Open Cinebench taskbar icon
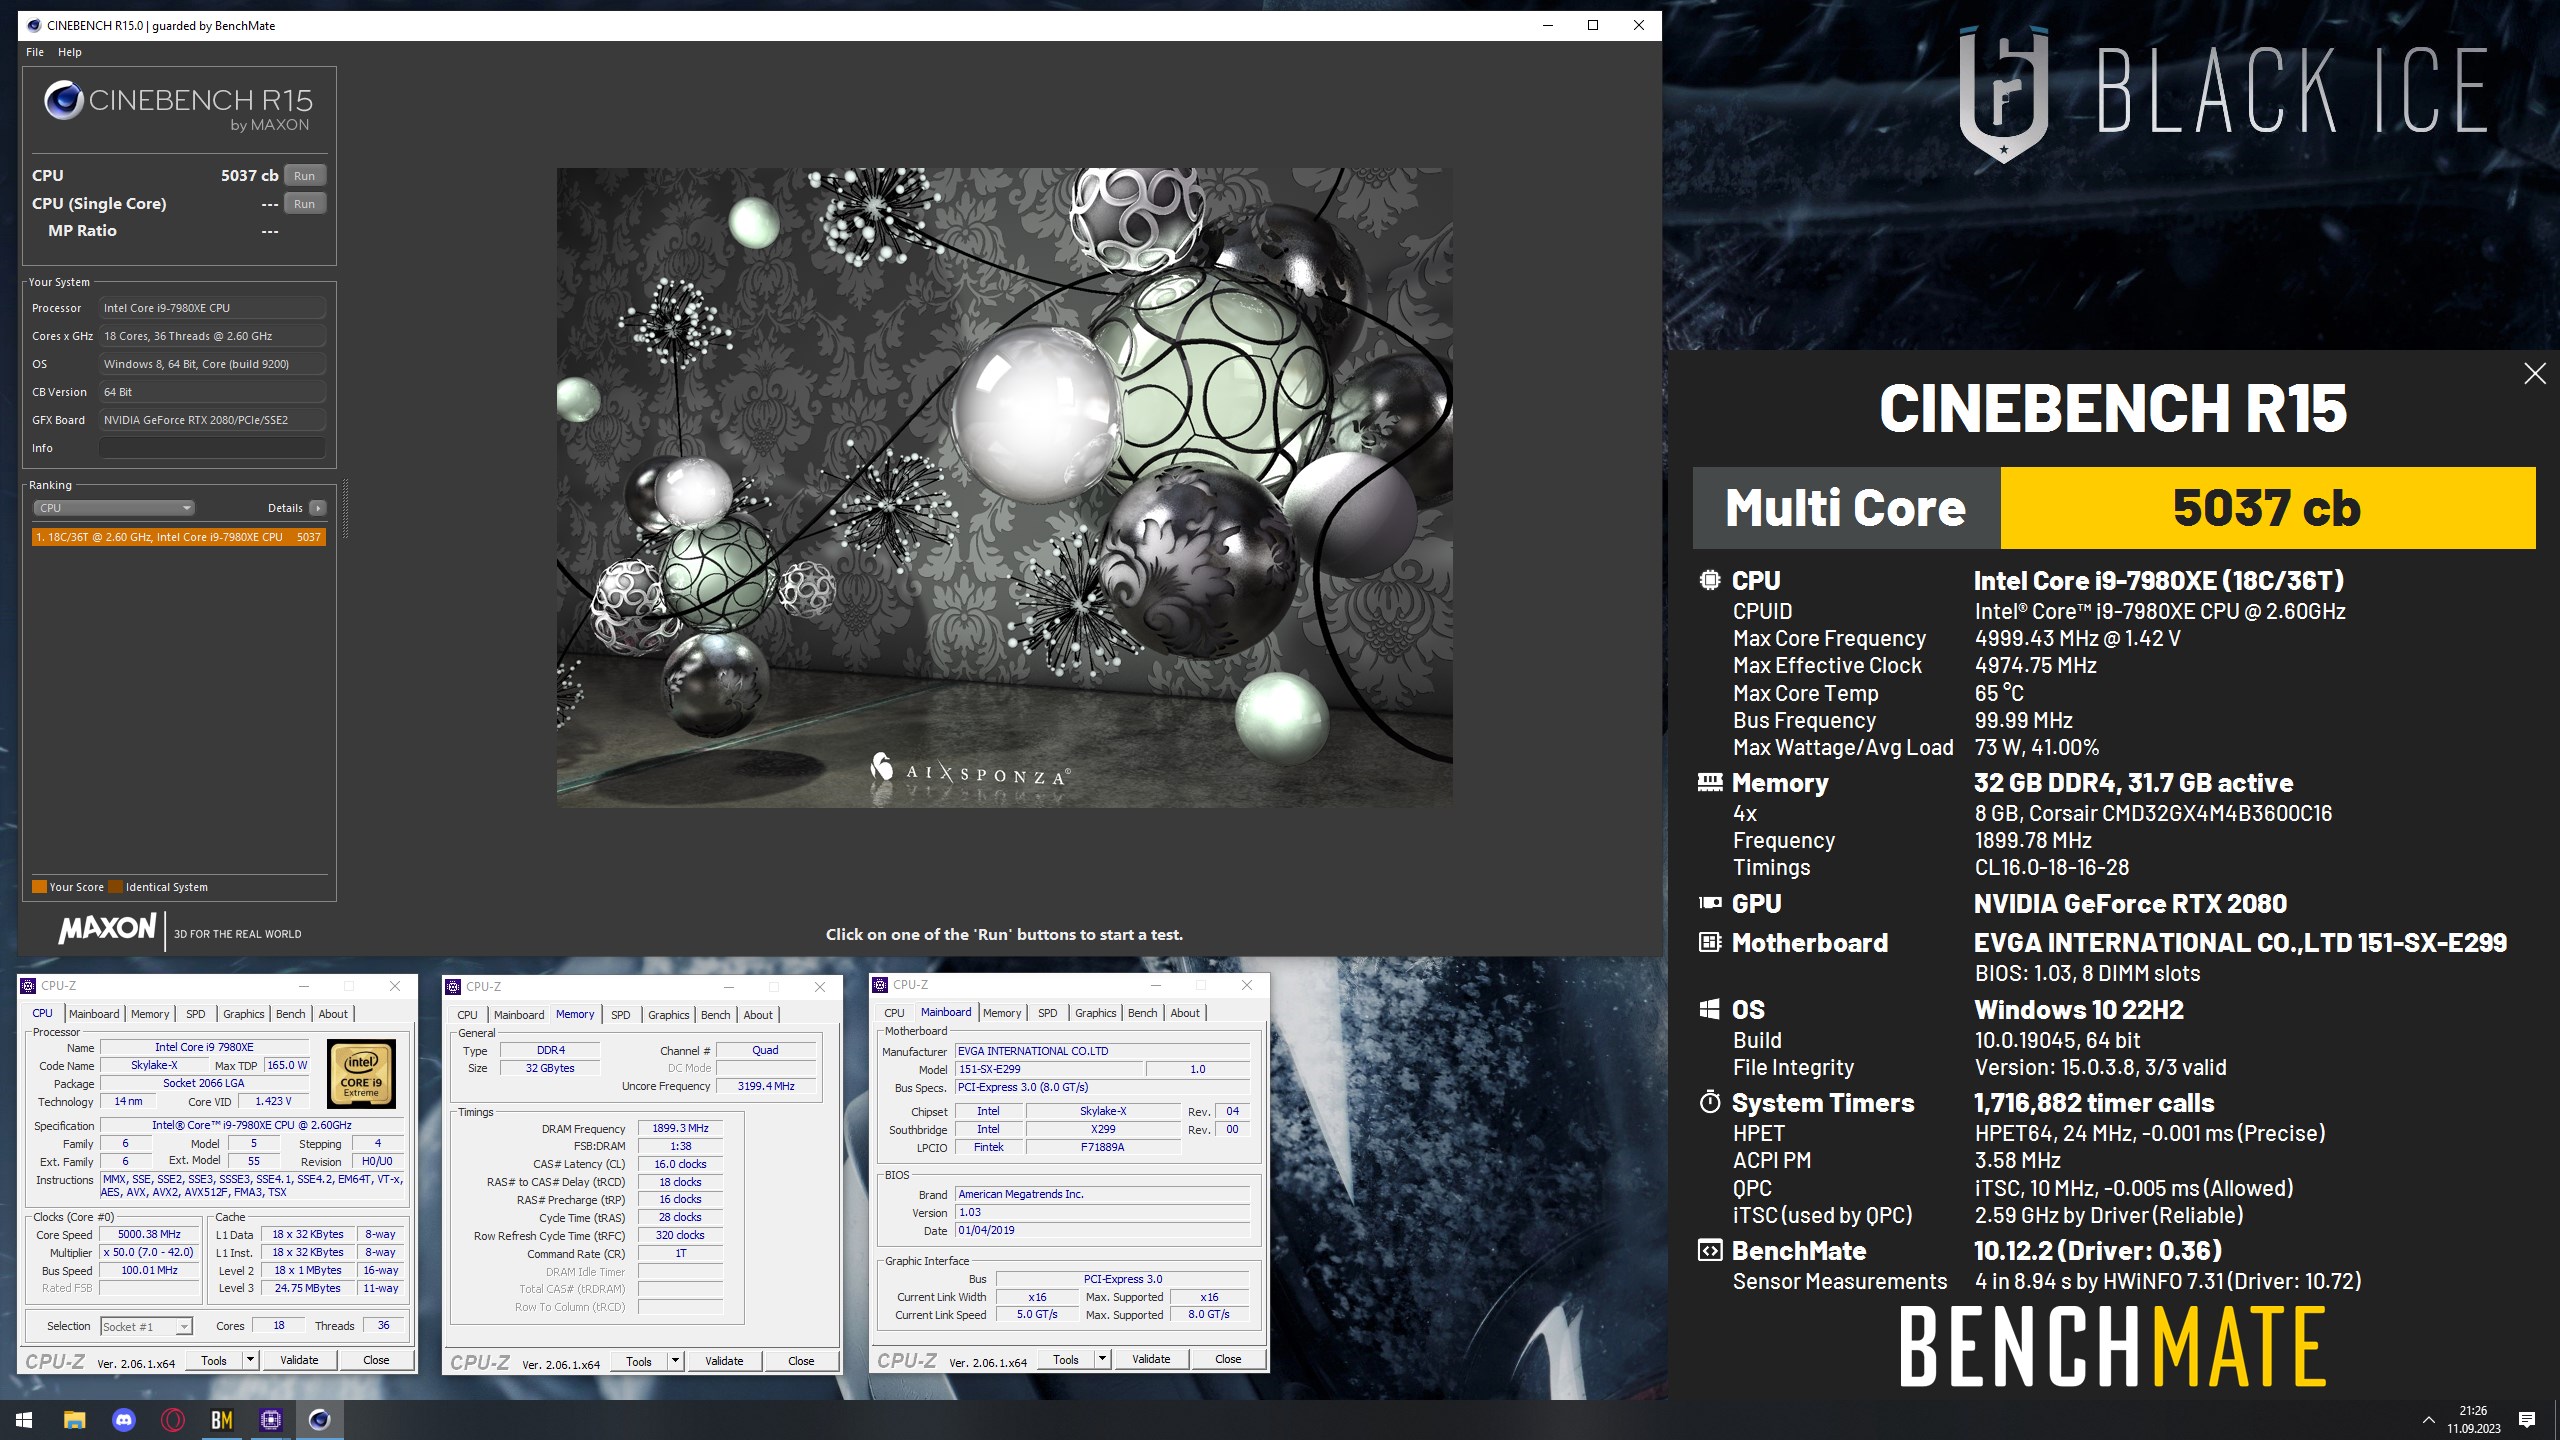The height and width of the screenshot is (1440, 2560). click(x=319, y=1419)
